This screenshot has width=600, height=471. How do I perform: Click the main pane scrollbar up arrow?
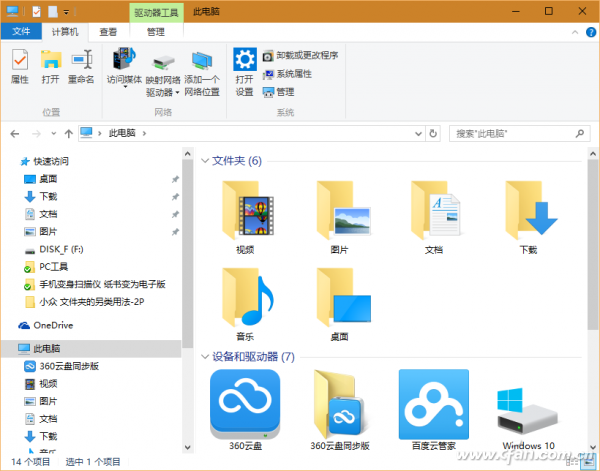point(593,154)
